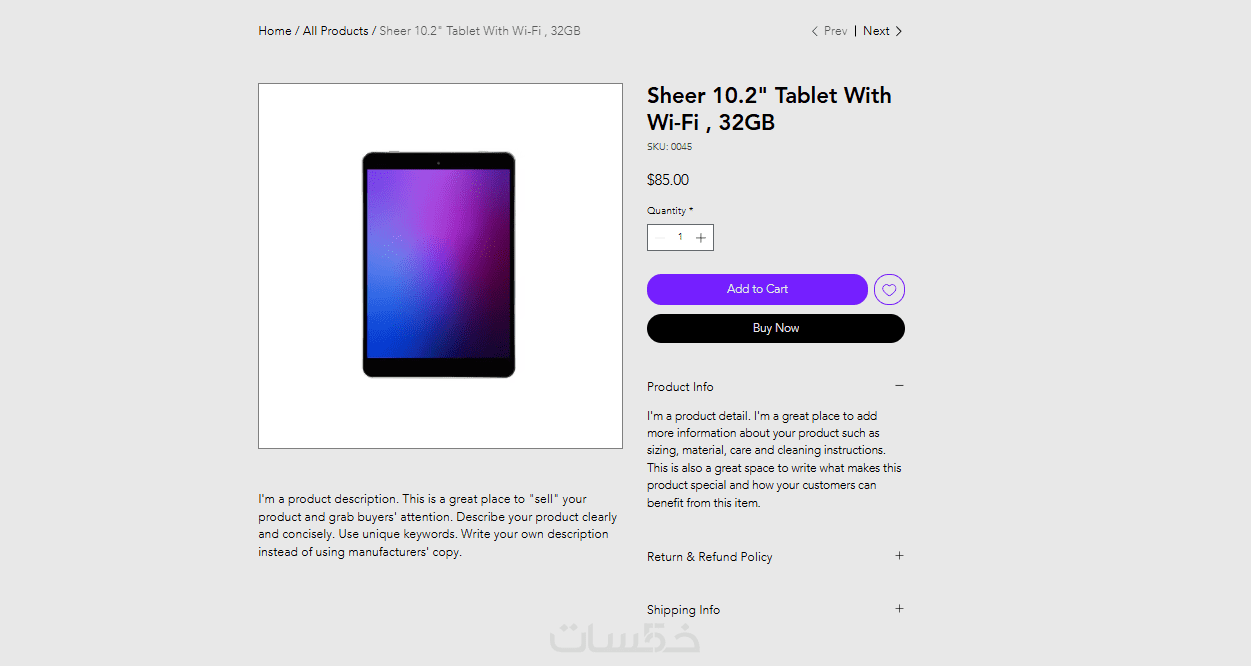The image size is (1251, 666).
Task: Click the left chevron beside Prev
Action: point(815,32)
